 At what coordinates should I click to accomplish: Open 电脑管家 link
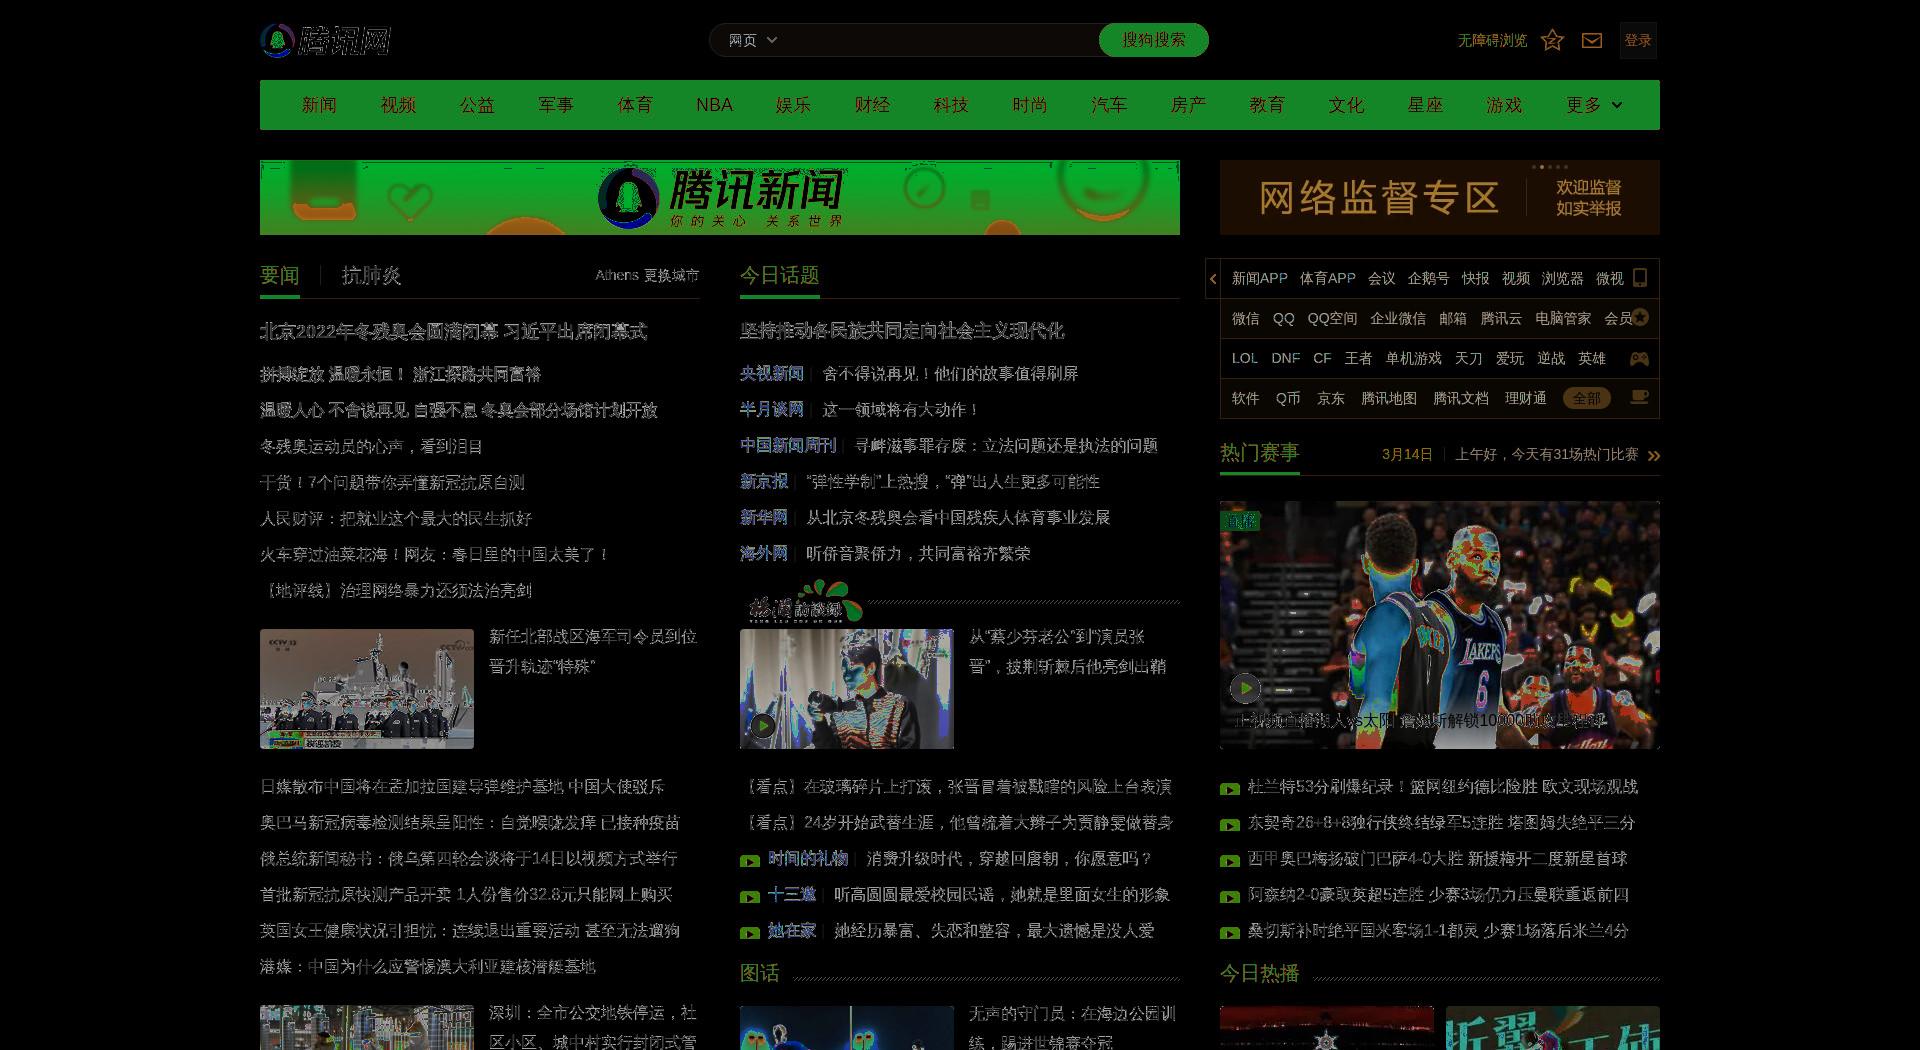1563,318
